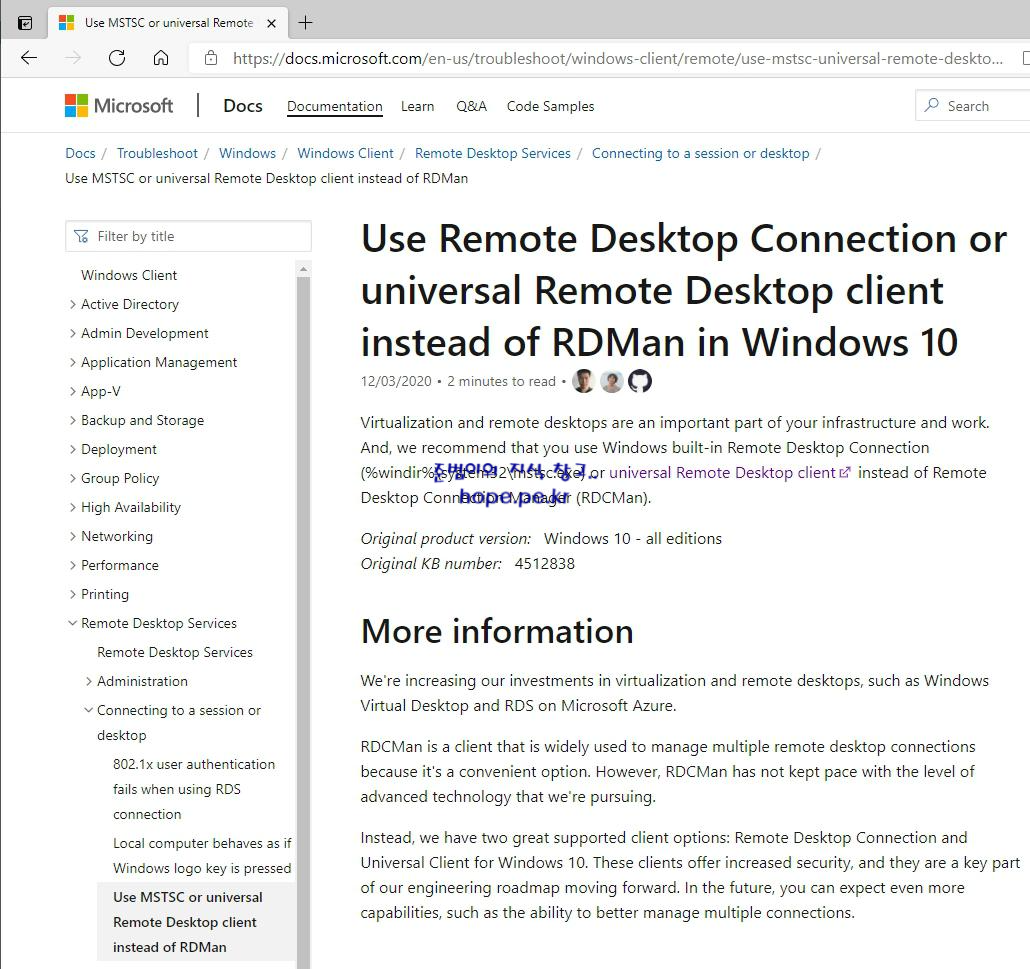This screenshot has height=969, width=1030.
Task: Click the 'Networking' tree label
Action: coord(117,536)
